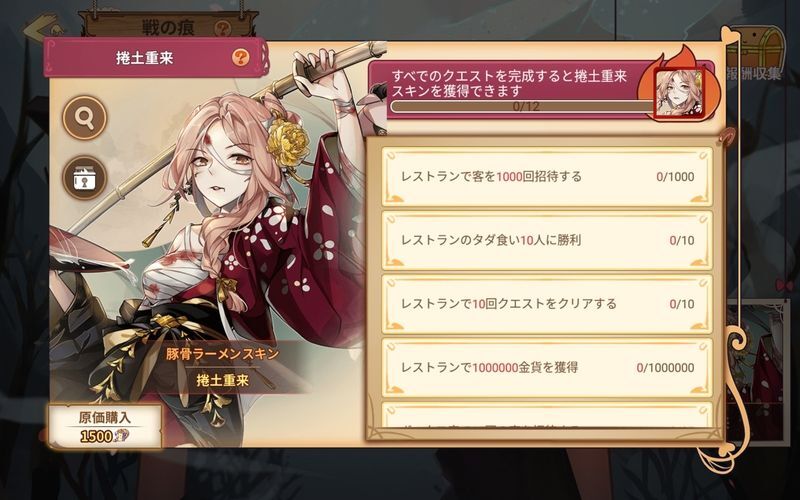Click the magnifying glass preview icon
The image size is (800, 500).
85,118
